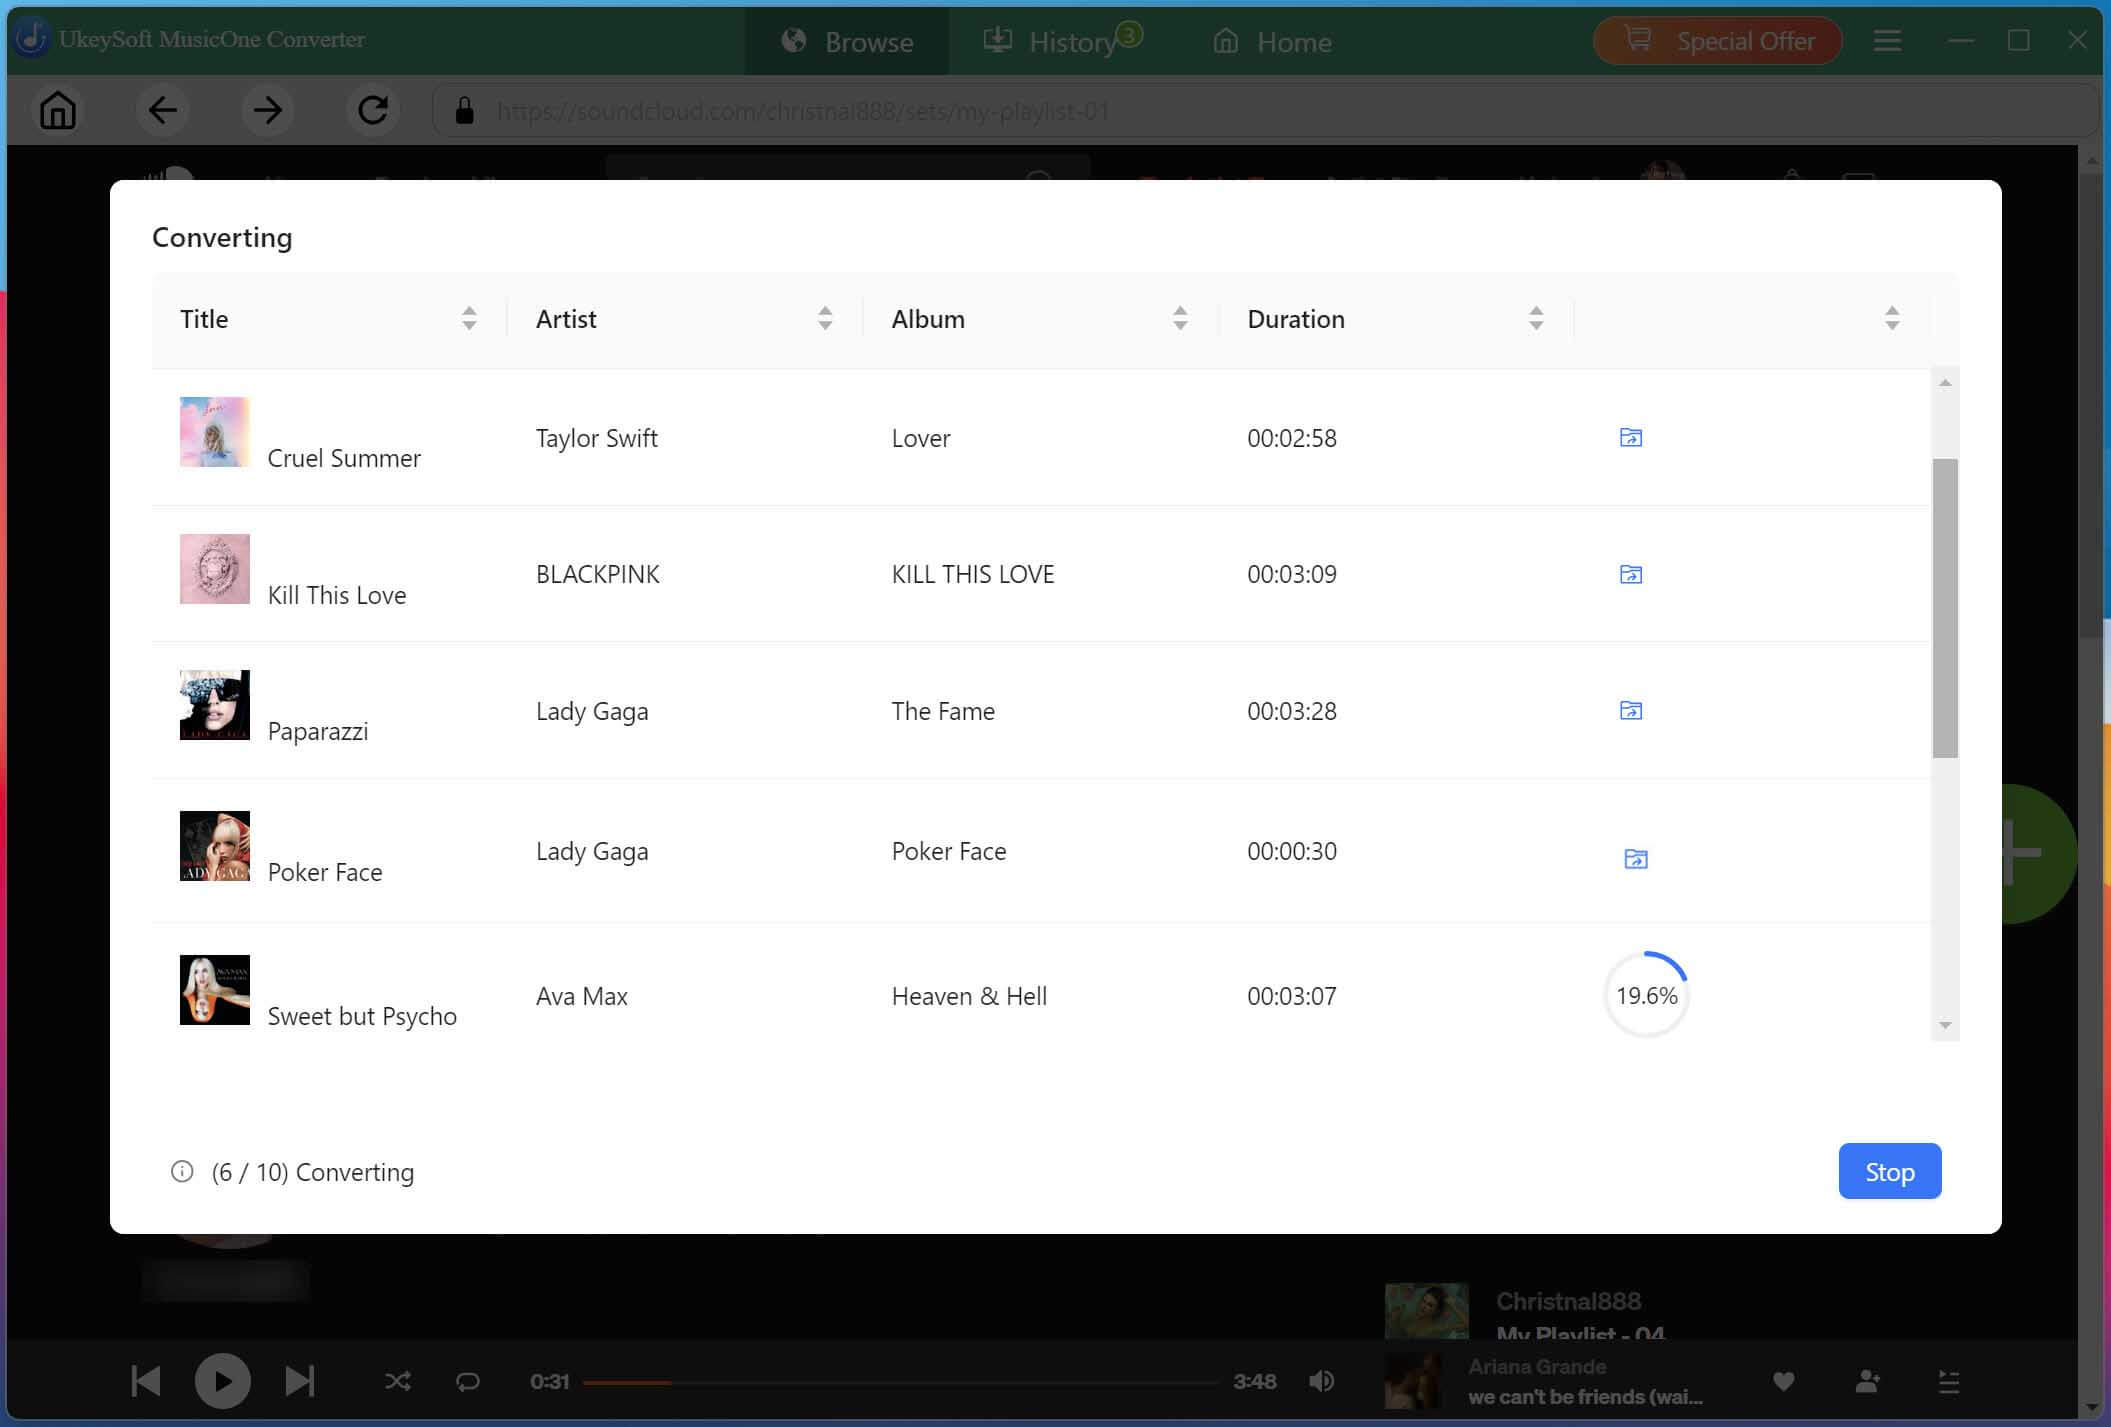Click the converting list scrollbar thumb
The image size is (2111, 1427).
tap(1944, 608)
